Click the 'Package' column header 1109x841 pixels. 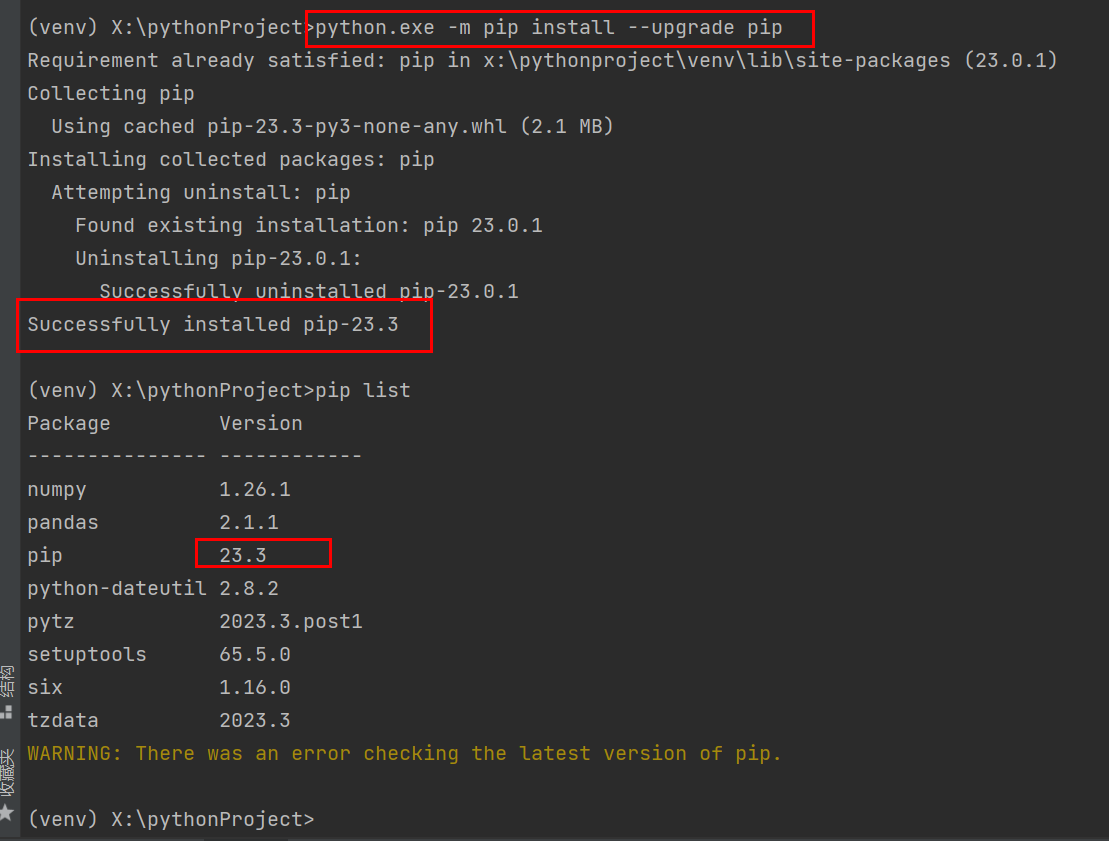(x=69, y=423)
